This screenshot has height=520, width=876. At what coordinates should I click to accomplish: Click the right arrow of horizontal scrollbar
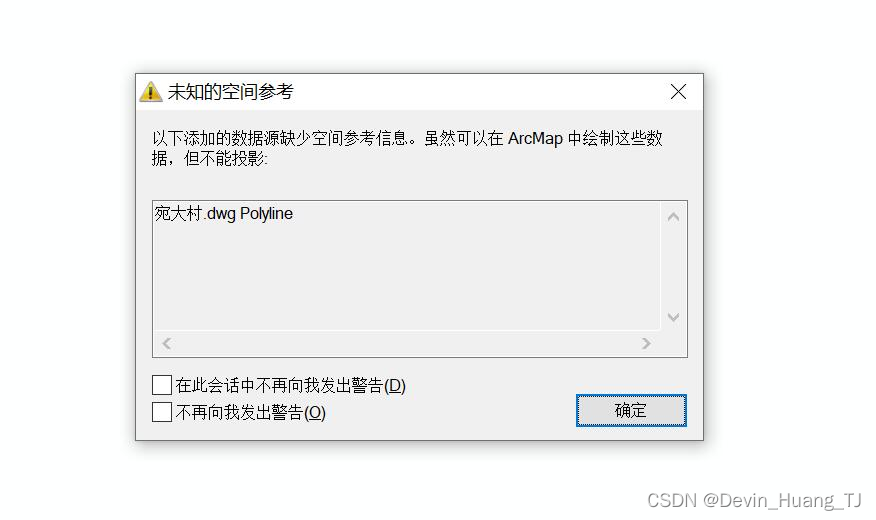pos(646,343)
